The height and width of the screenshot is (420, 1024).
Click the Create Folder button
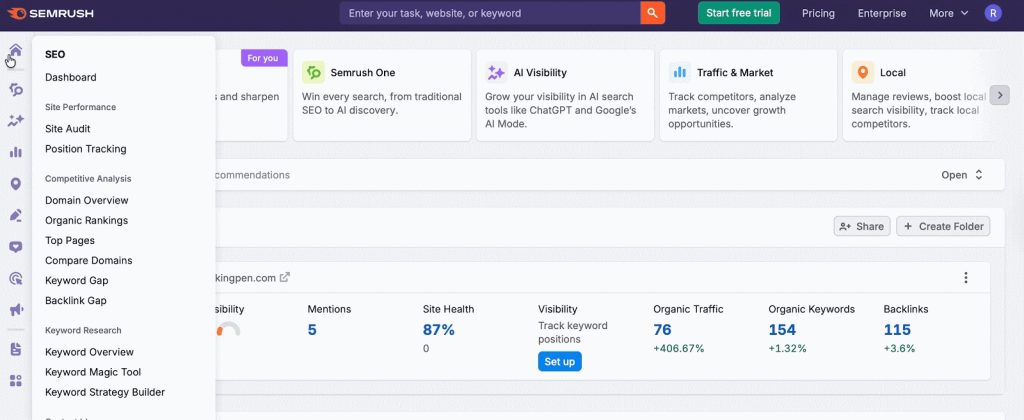click(x=942, y=226)
